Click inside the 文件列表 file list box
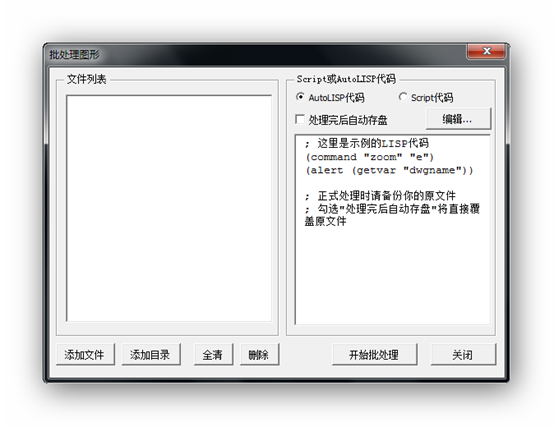 (x=169, y=208)
